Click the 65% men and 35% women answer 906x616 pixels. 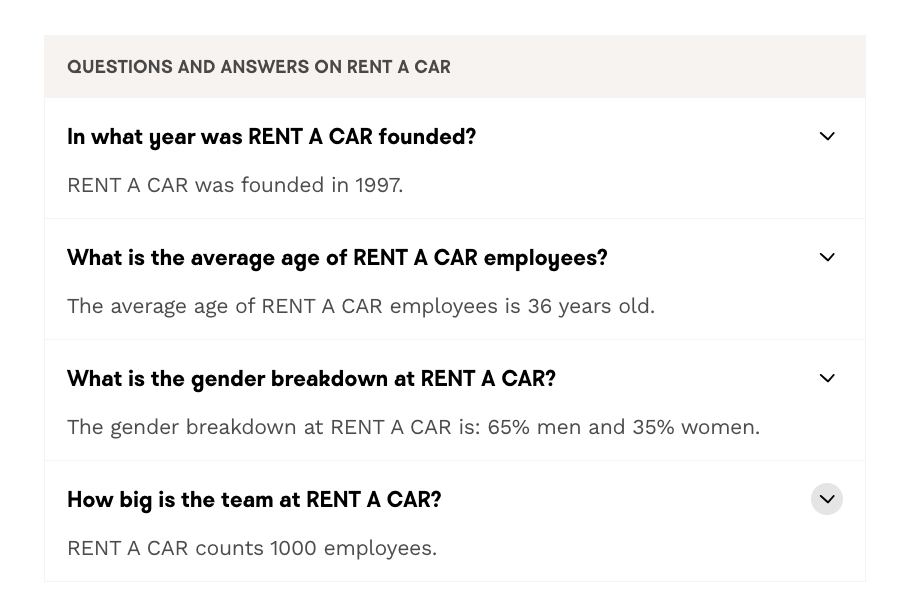point(413,427)
